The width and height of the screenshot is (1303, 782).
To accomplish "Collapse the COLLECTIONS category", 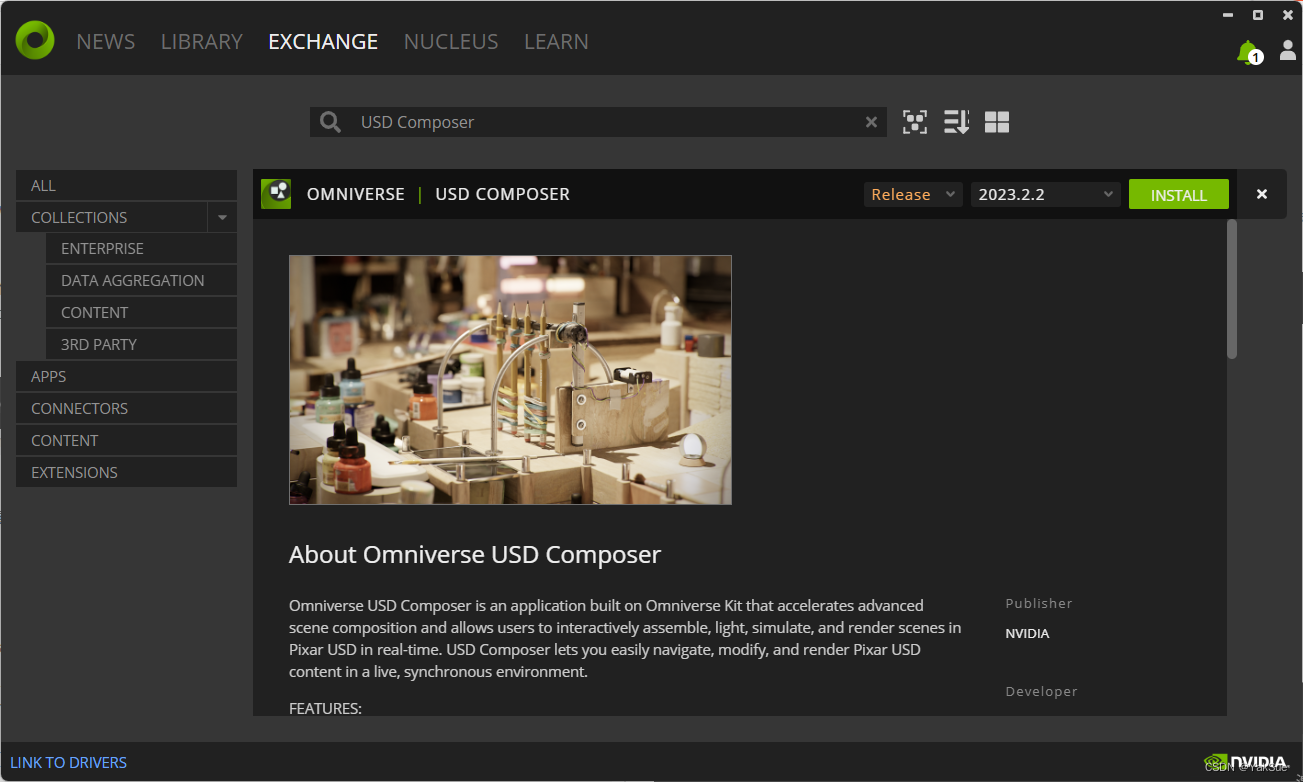I will 222,216.
